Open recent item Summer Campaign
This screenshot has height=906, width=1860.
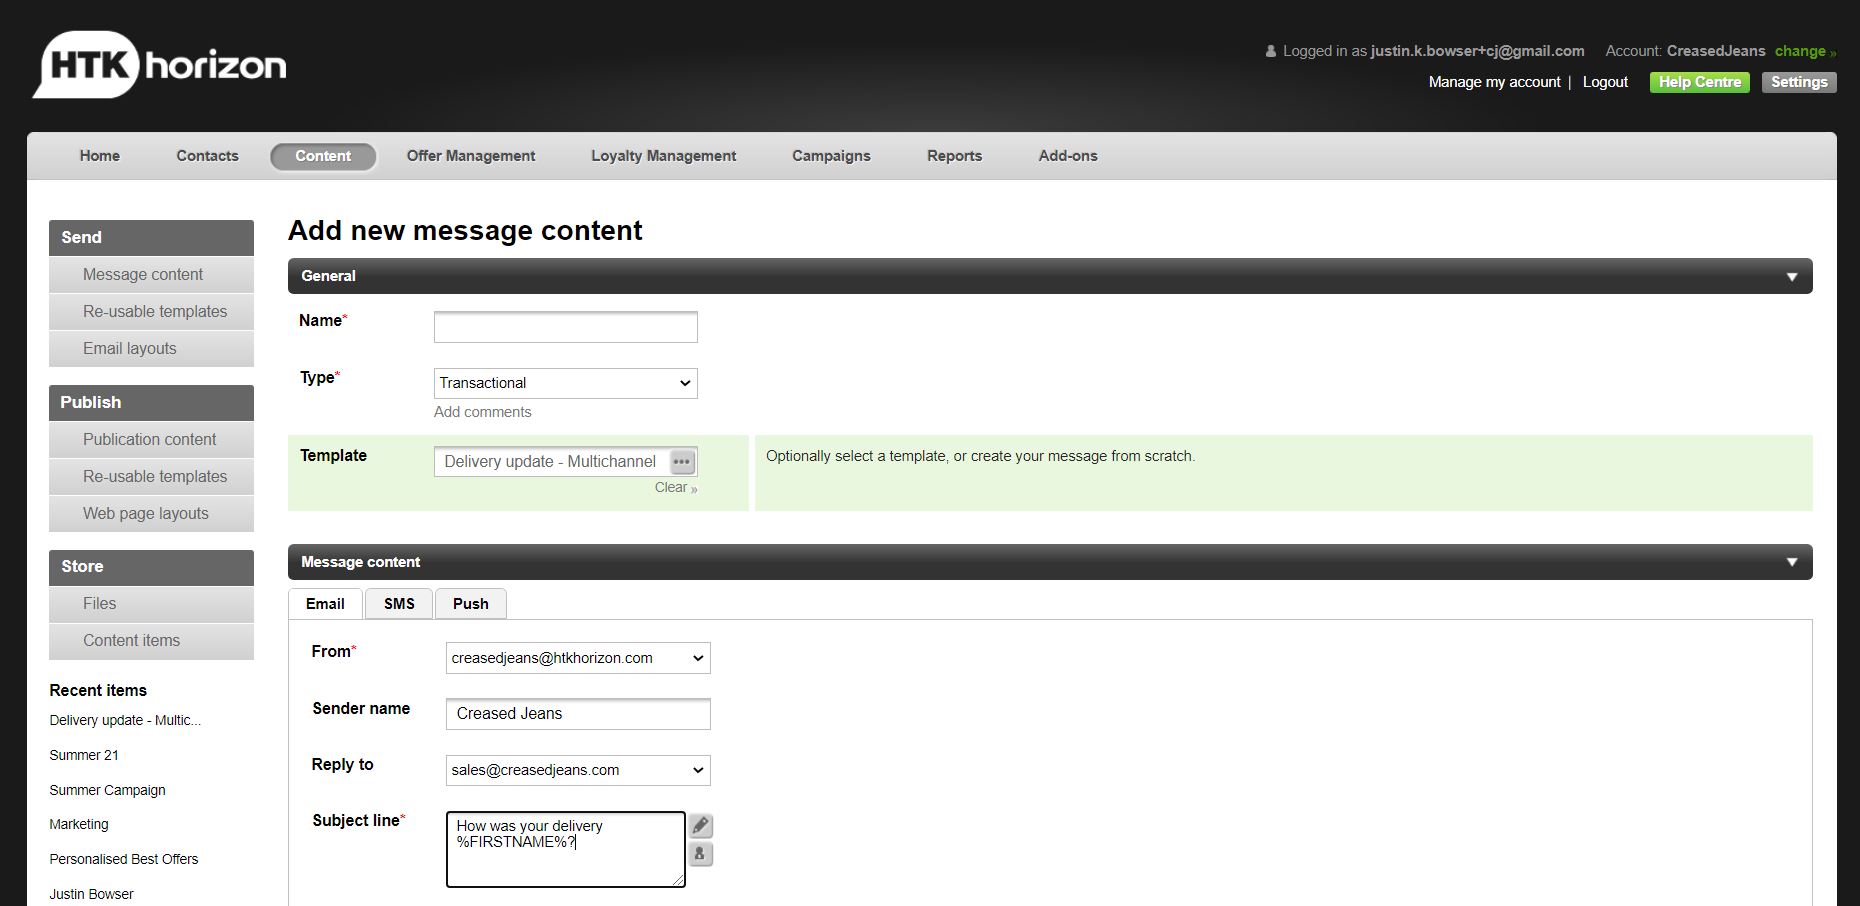(107, 790)
